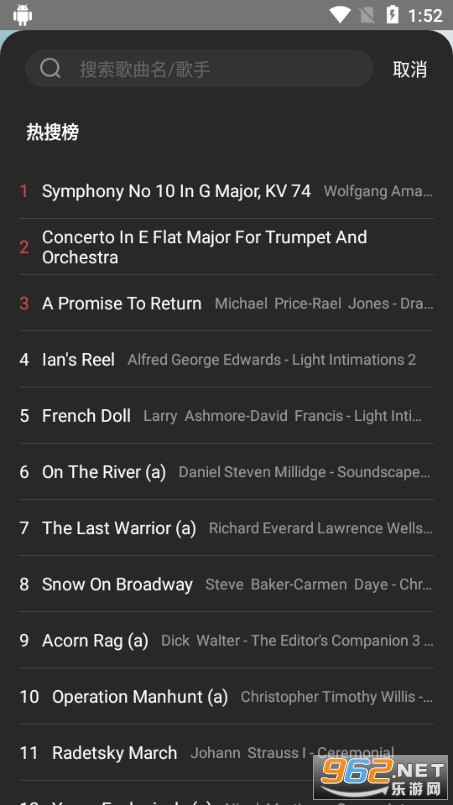
Task: Open On The River (a) entry
Action: click(x=226, y=472)
